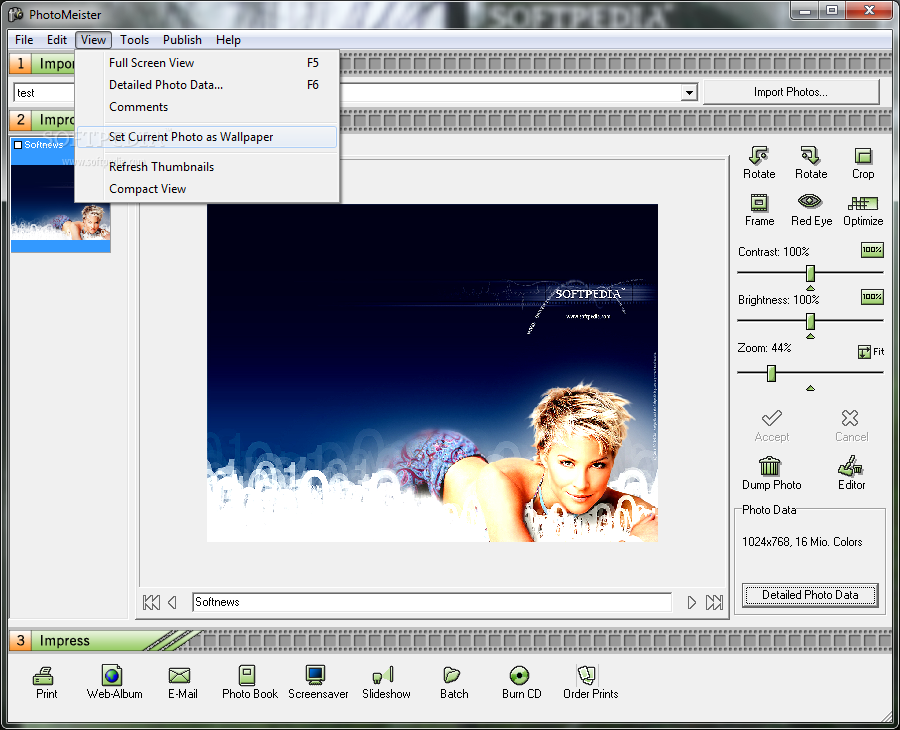
Task: Switch to Compact View
Action: [x=207, y=189]
